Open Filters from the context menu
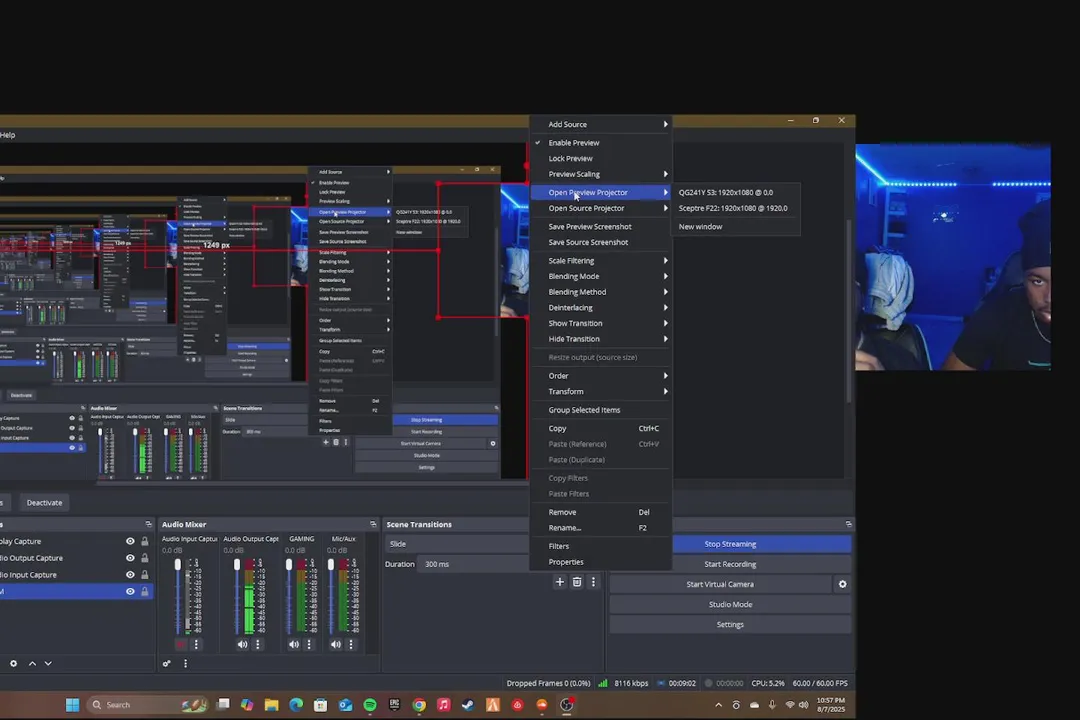 click(601, 546)
